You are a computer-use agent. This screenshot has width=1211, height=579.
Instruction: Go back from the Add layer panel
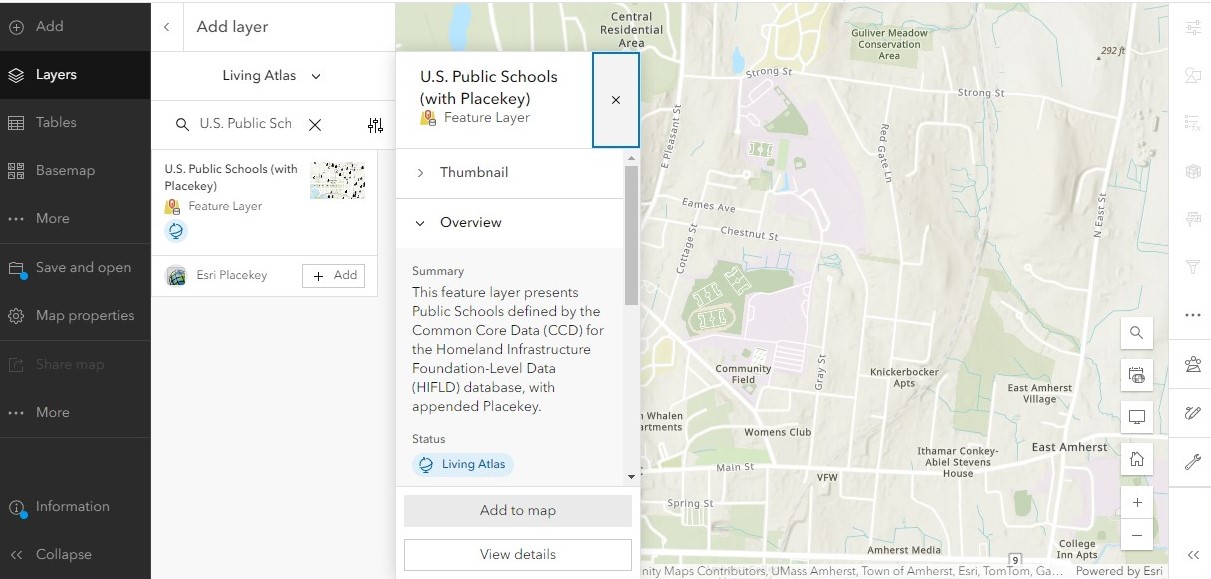click(167, 27)
